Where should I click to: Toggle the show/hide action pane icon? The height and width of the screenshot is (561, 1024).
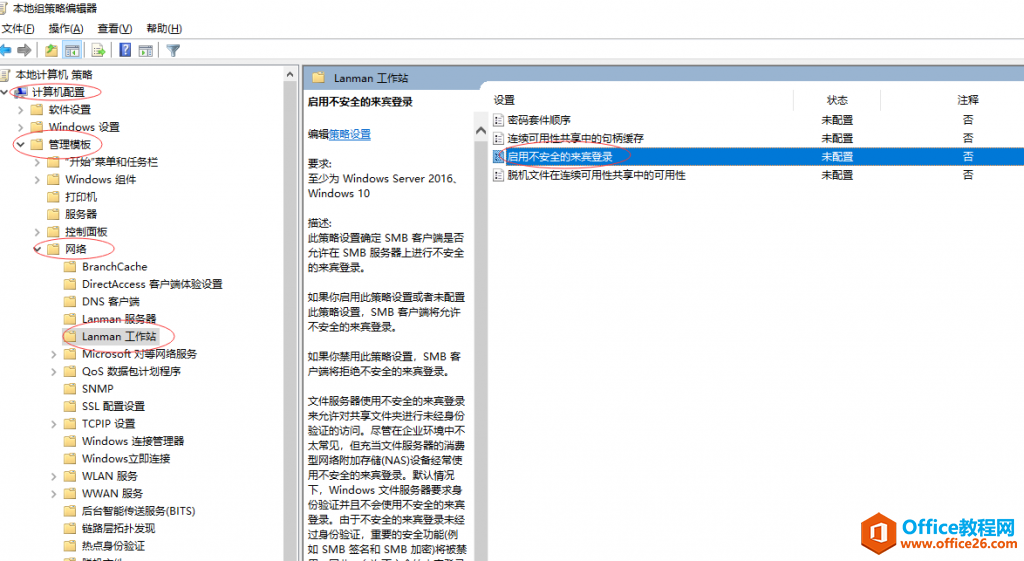tap(146, 50)
